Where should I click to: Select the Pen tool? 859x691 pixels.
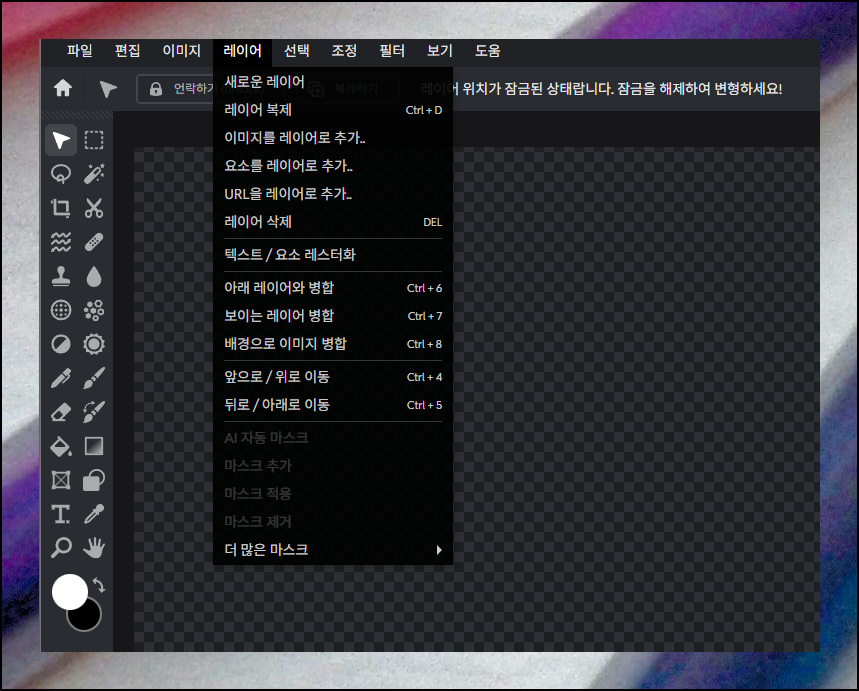click(61, 378)
